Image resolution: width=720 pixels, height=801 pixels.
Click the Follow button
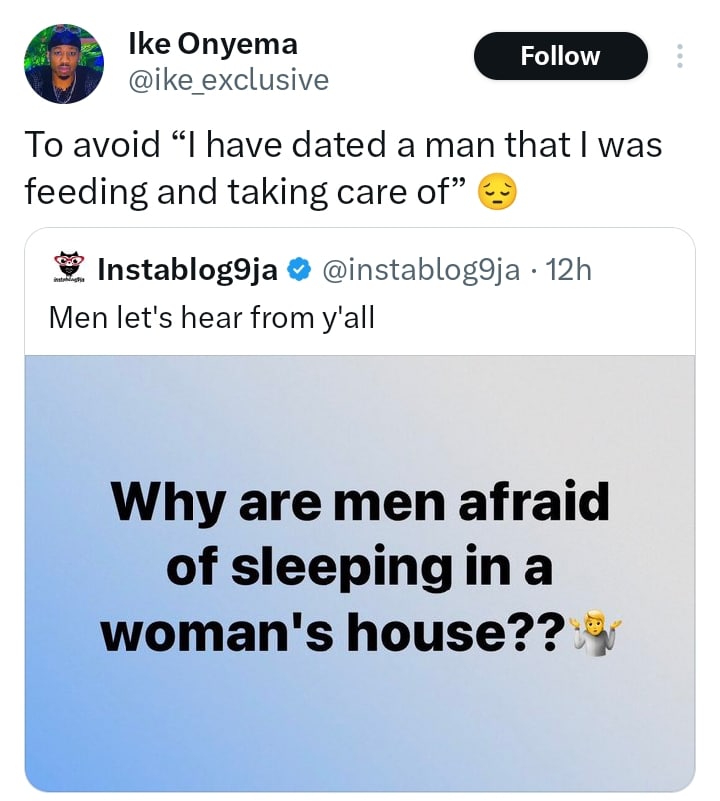pyautogui.click(x=560, y=57)
